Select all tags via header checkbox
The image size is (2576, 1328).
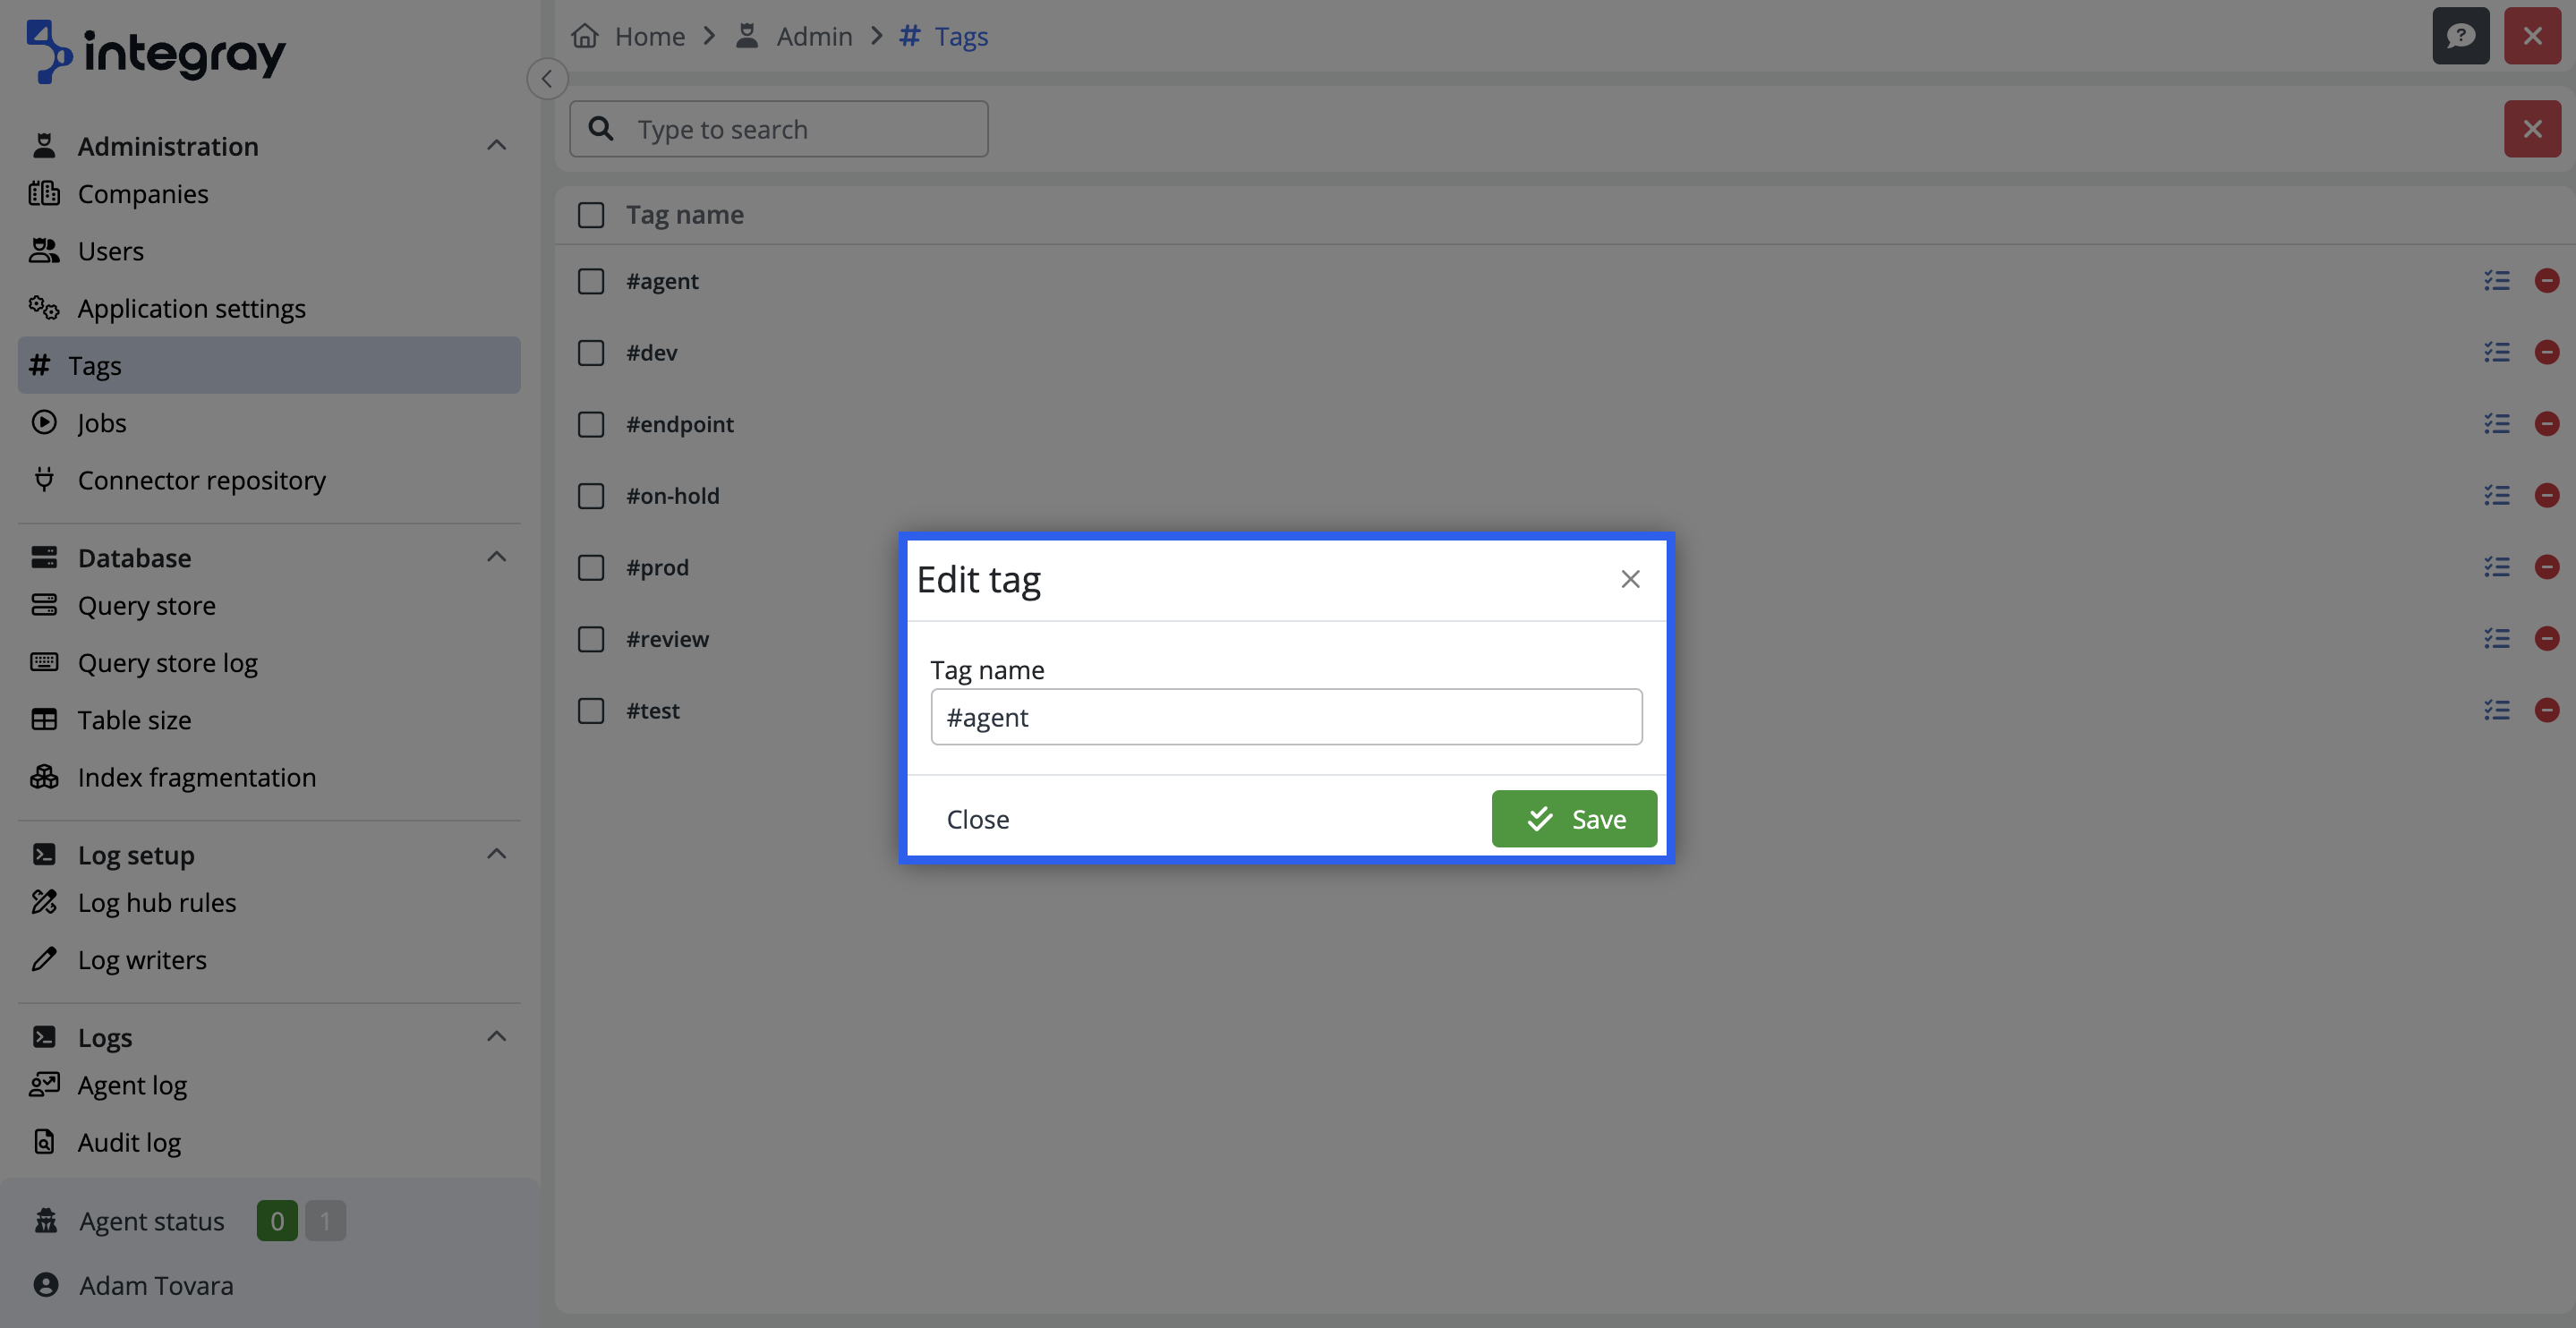pos(590,214)
